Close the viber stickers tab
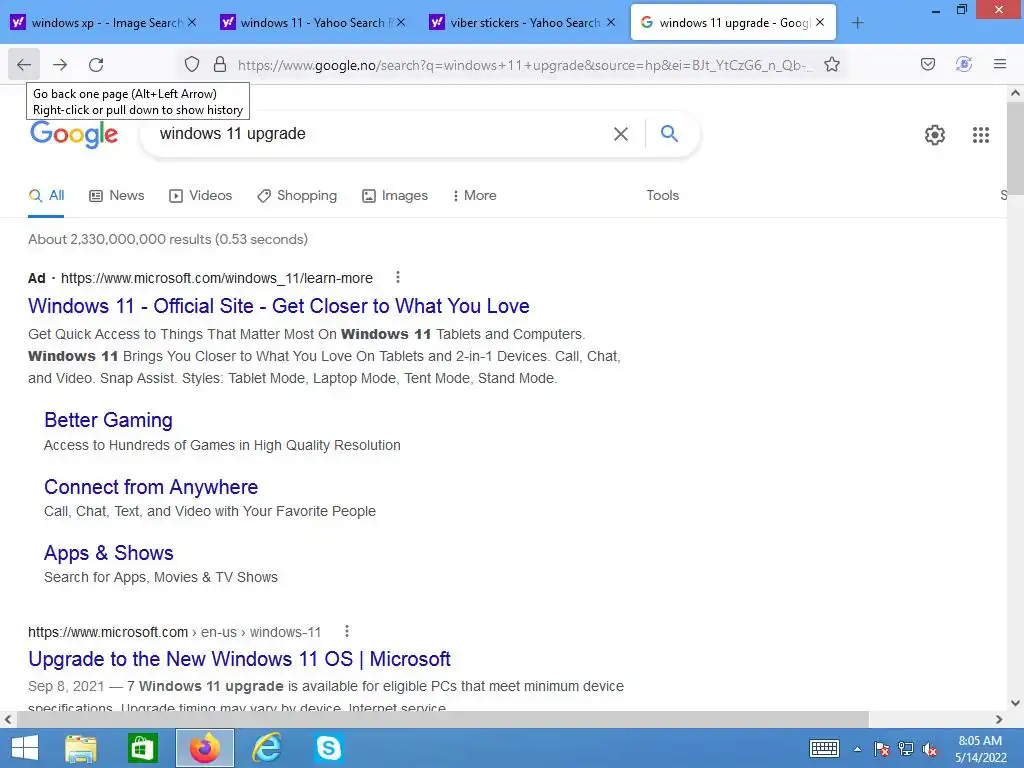1024x768 pixels. [x=611, y=23]
